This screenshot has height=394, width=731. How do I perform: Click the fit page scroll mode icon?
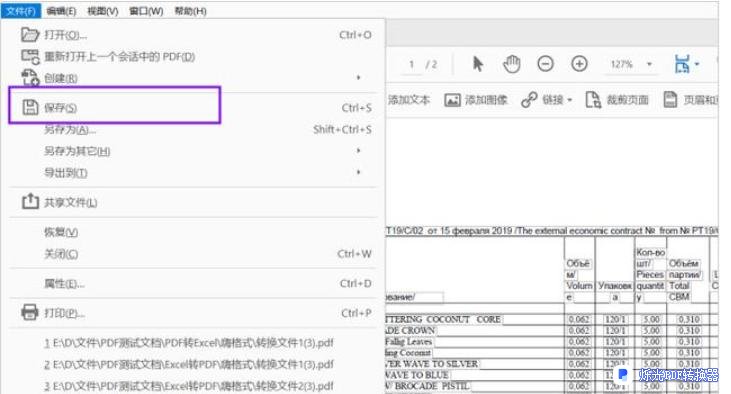click(682, 64)
